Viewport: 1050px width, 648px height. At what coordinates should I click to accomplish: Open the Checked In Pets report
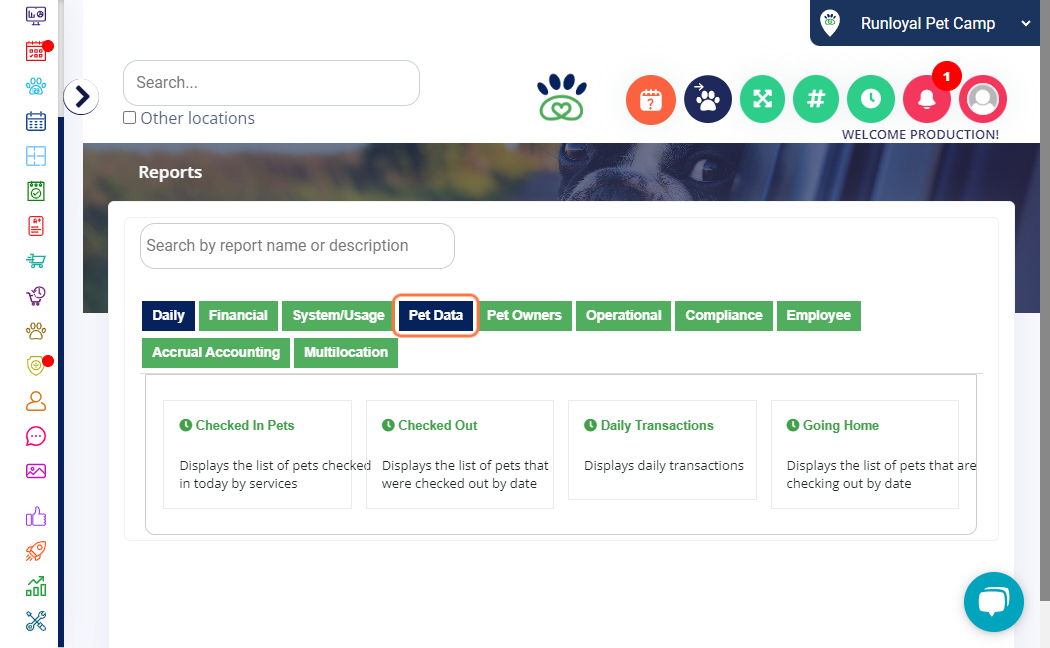(x=244, y=426)
